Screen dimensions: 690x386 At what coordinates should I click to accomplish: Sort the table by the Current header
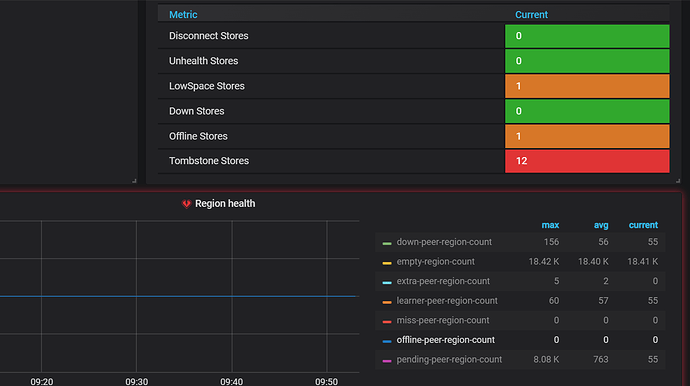pyautogui.click(x=531, y=15)
